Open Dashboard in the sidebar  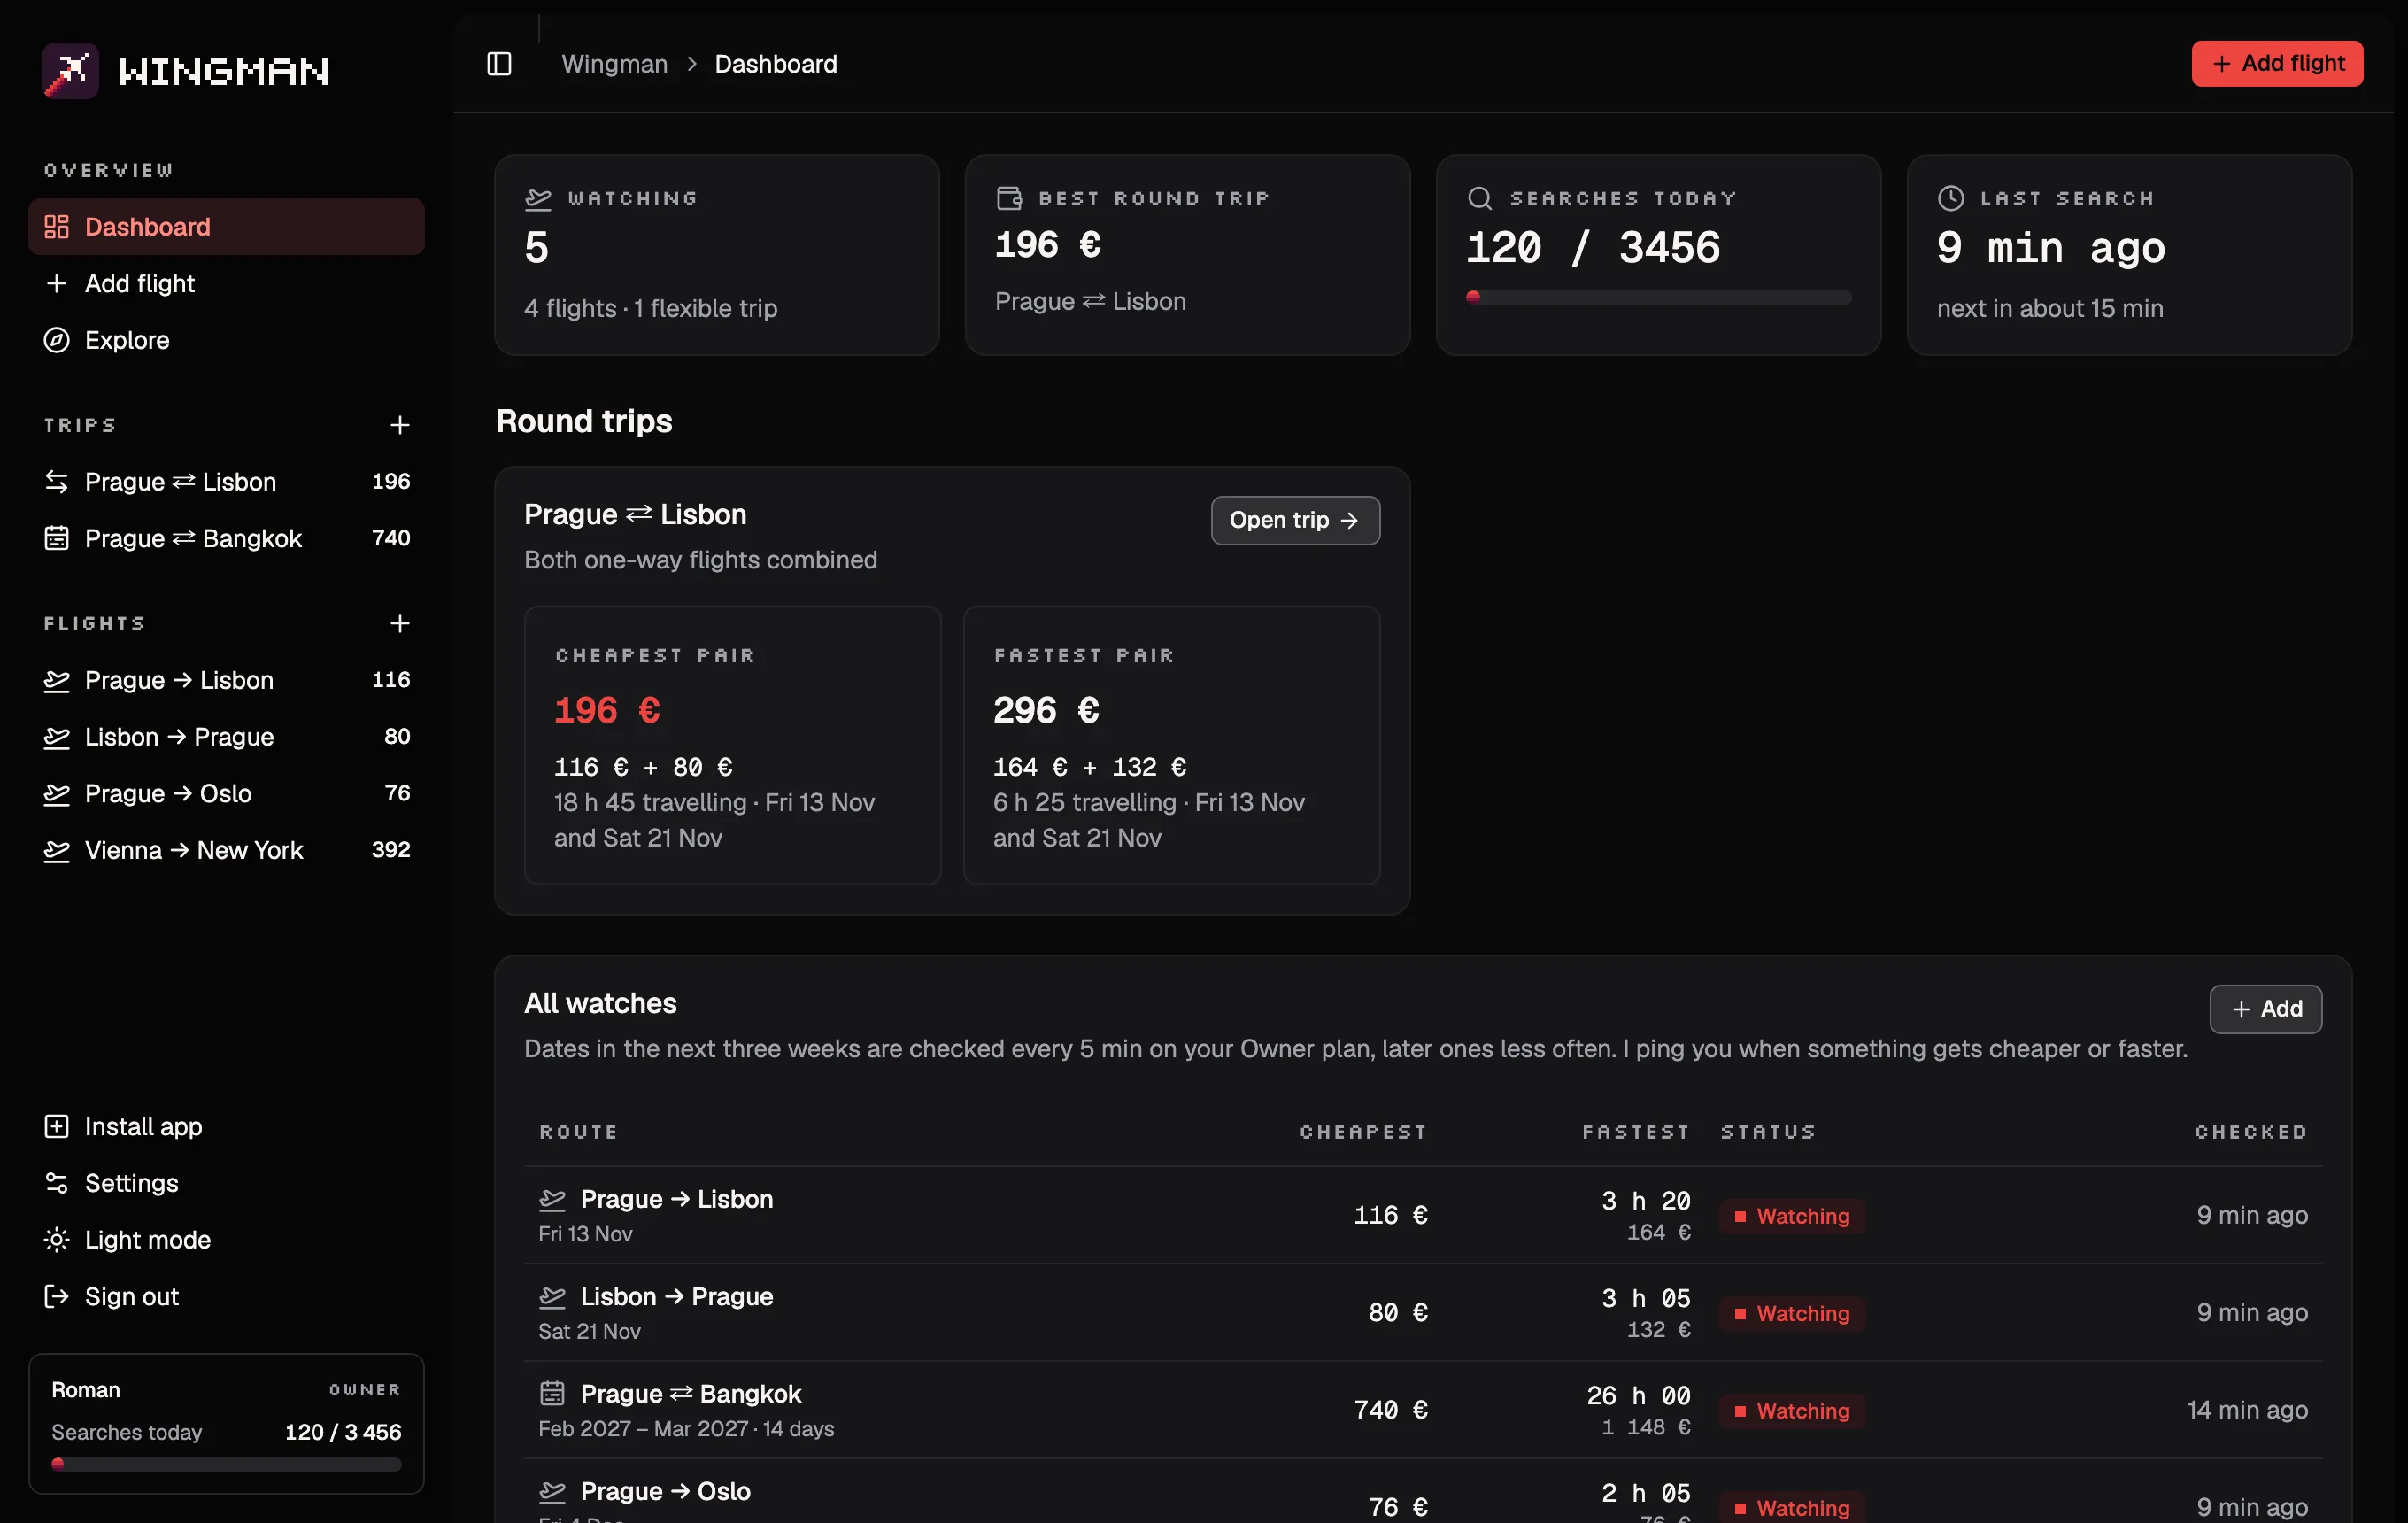[x=227, y=227]
